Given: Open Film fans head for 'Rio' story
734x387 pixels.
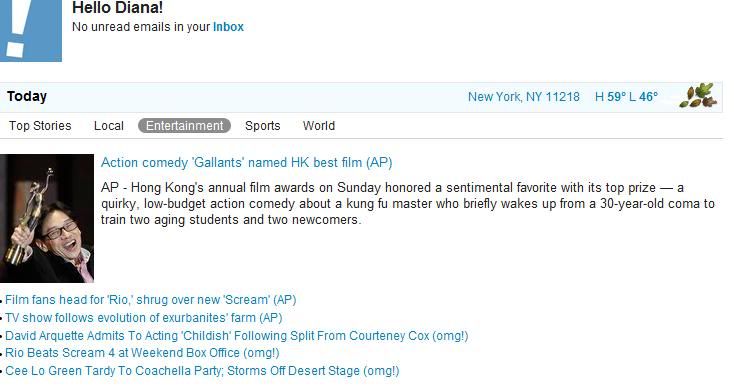Looking at the screenshot, I should pyautogui.click(x=151, y=300).
